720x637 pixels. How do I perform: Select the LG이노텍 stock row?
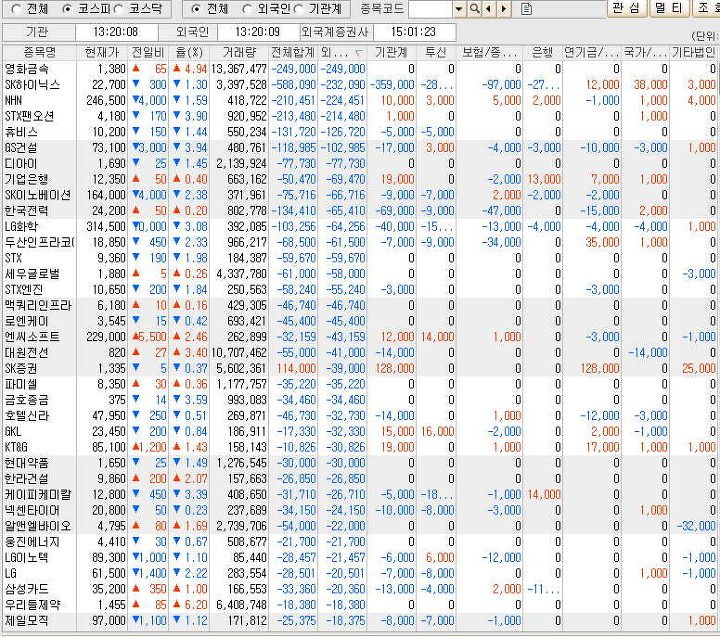(x=360, y=558)
